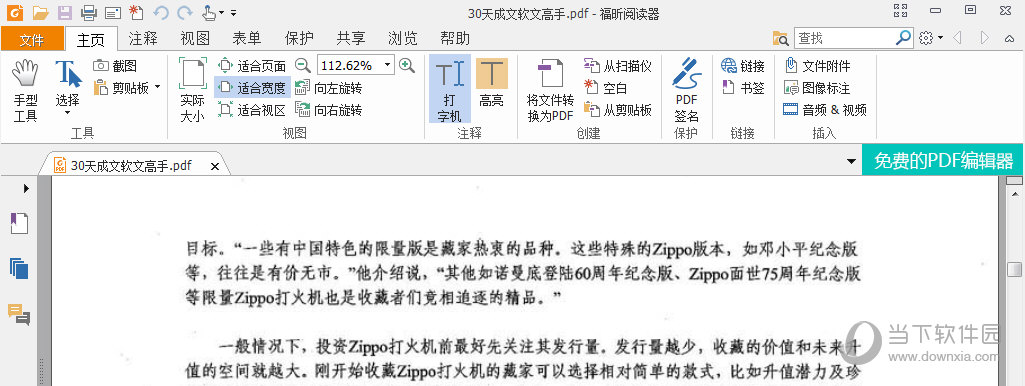The width and height of the screenshot is (1025, 386).
Task: Create PDF 从剪贴板 from clipboard
Action: 618,110
